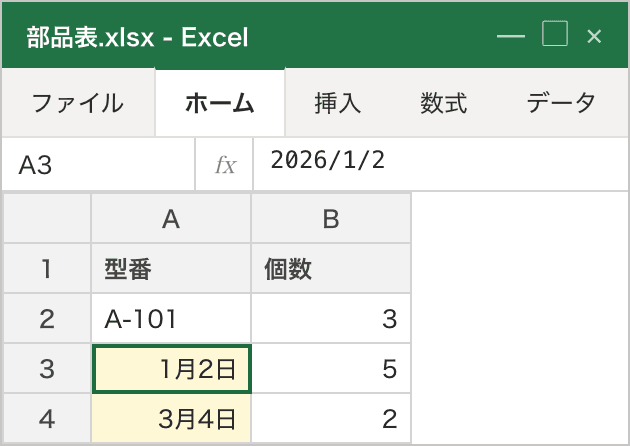Click the Name Box showing A3
The width and height of the screenshot is (630, 446).
[x=98, y=164]
